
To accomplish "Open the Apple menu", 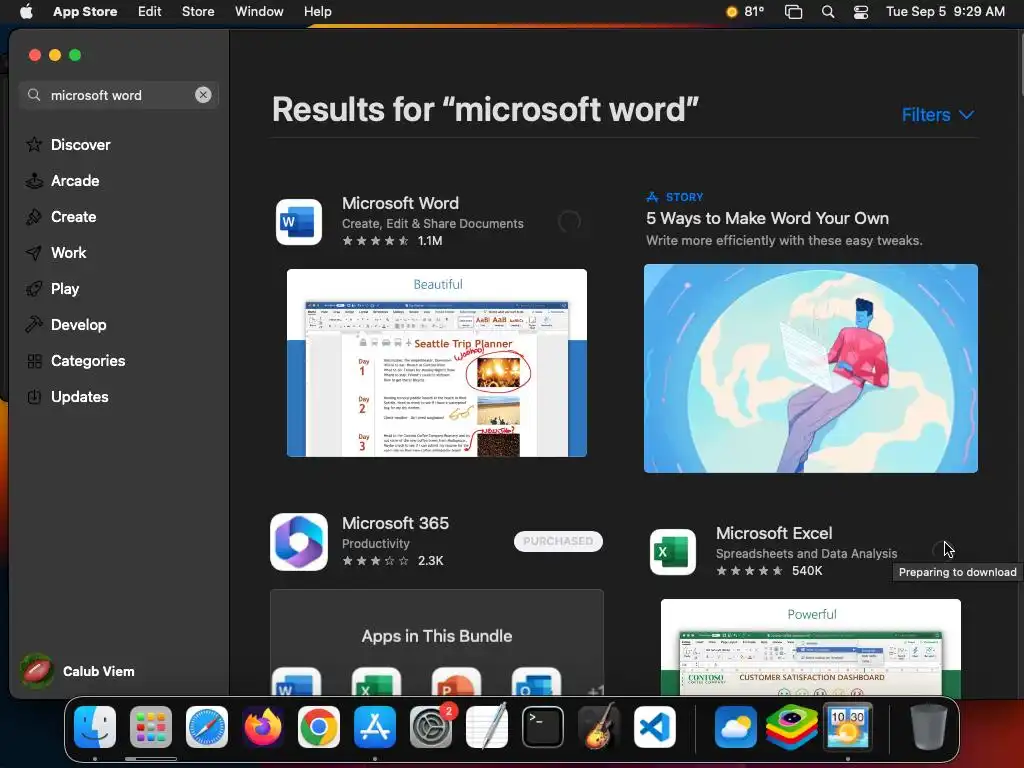I will [26, 12].
